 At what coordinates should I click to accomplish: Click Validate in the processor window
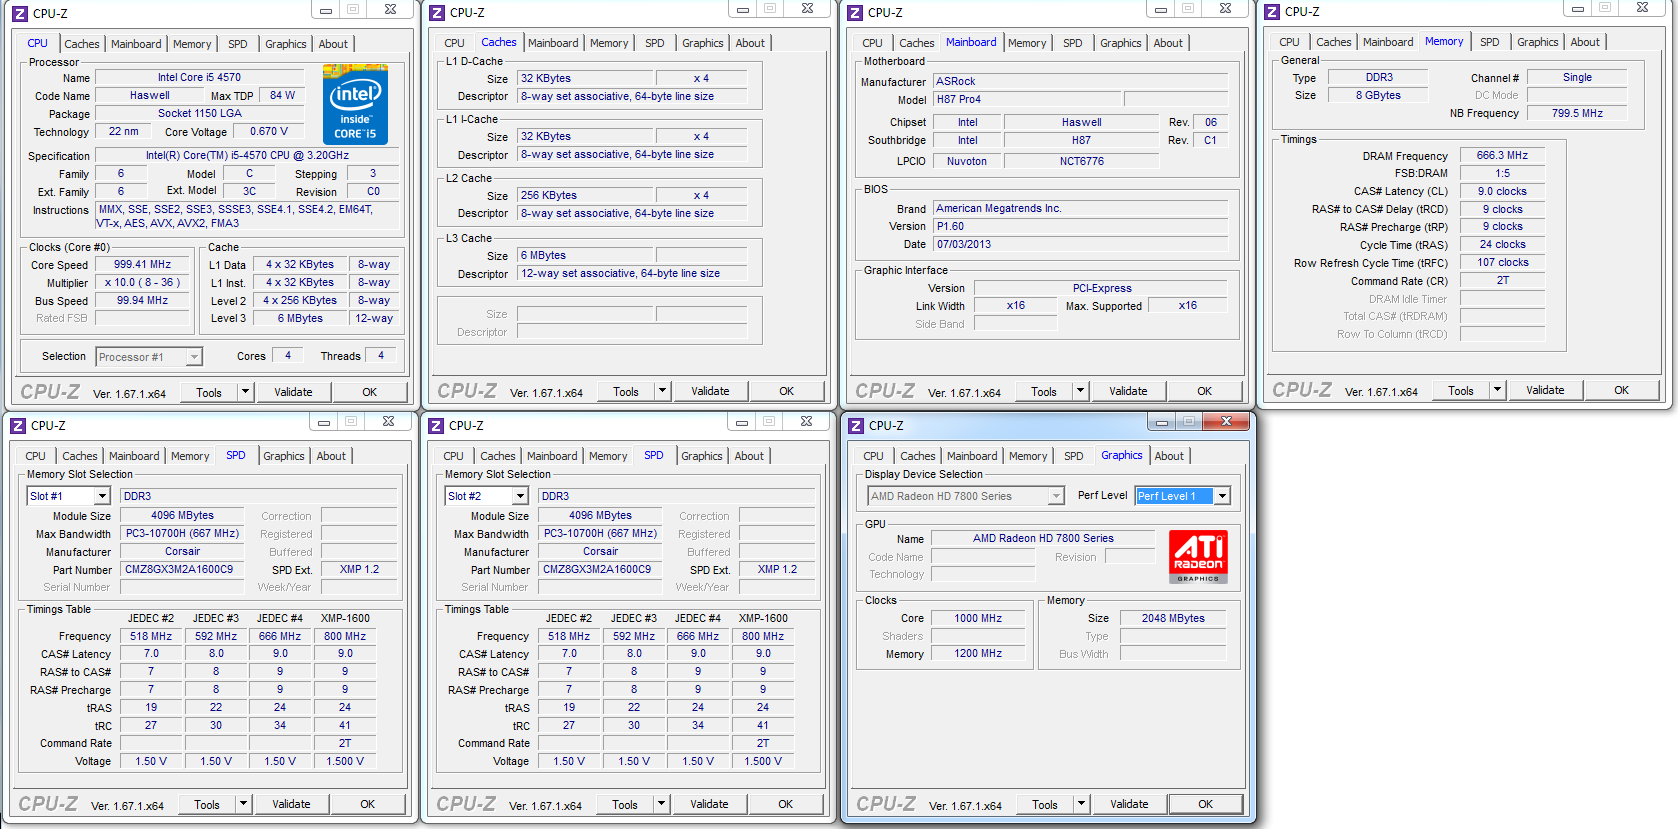[293, 392]
